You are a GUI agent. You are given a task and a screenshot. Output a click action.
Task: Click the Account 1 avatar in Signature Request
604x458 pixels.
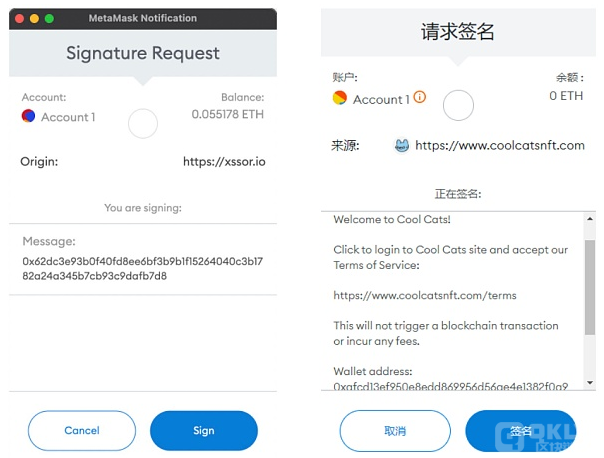tap(29, 116)
